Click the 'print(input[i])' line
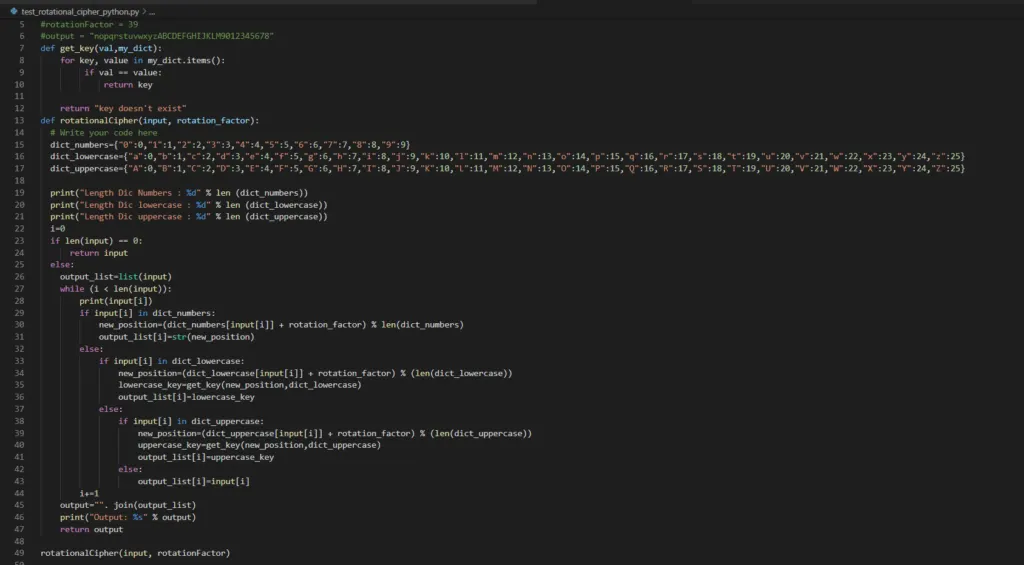1024x565 pixels. [x=116, y=301]
